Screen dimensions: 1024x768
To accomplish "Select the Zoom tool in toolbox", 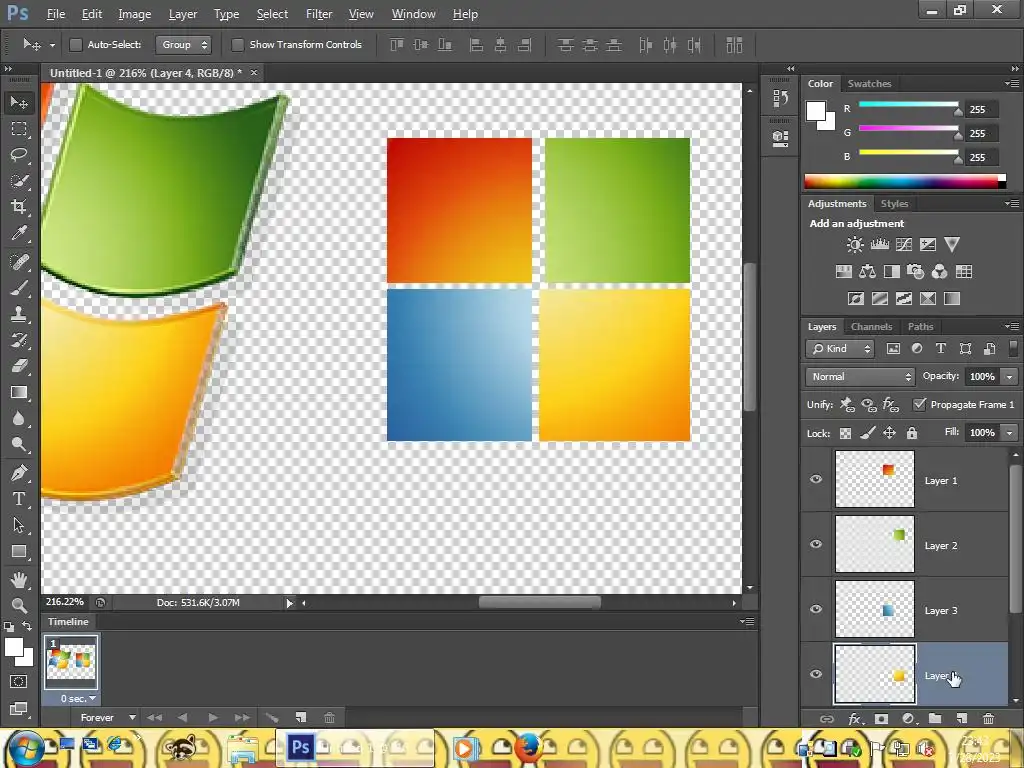I will (x=19, y=605).
